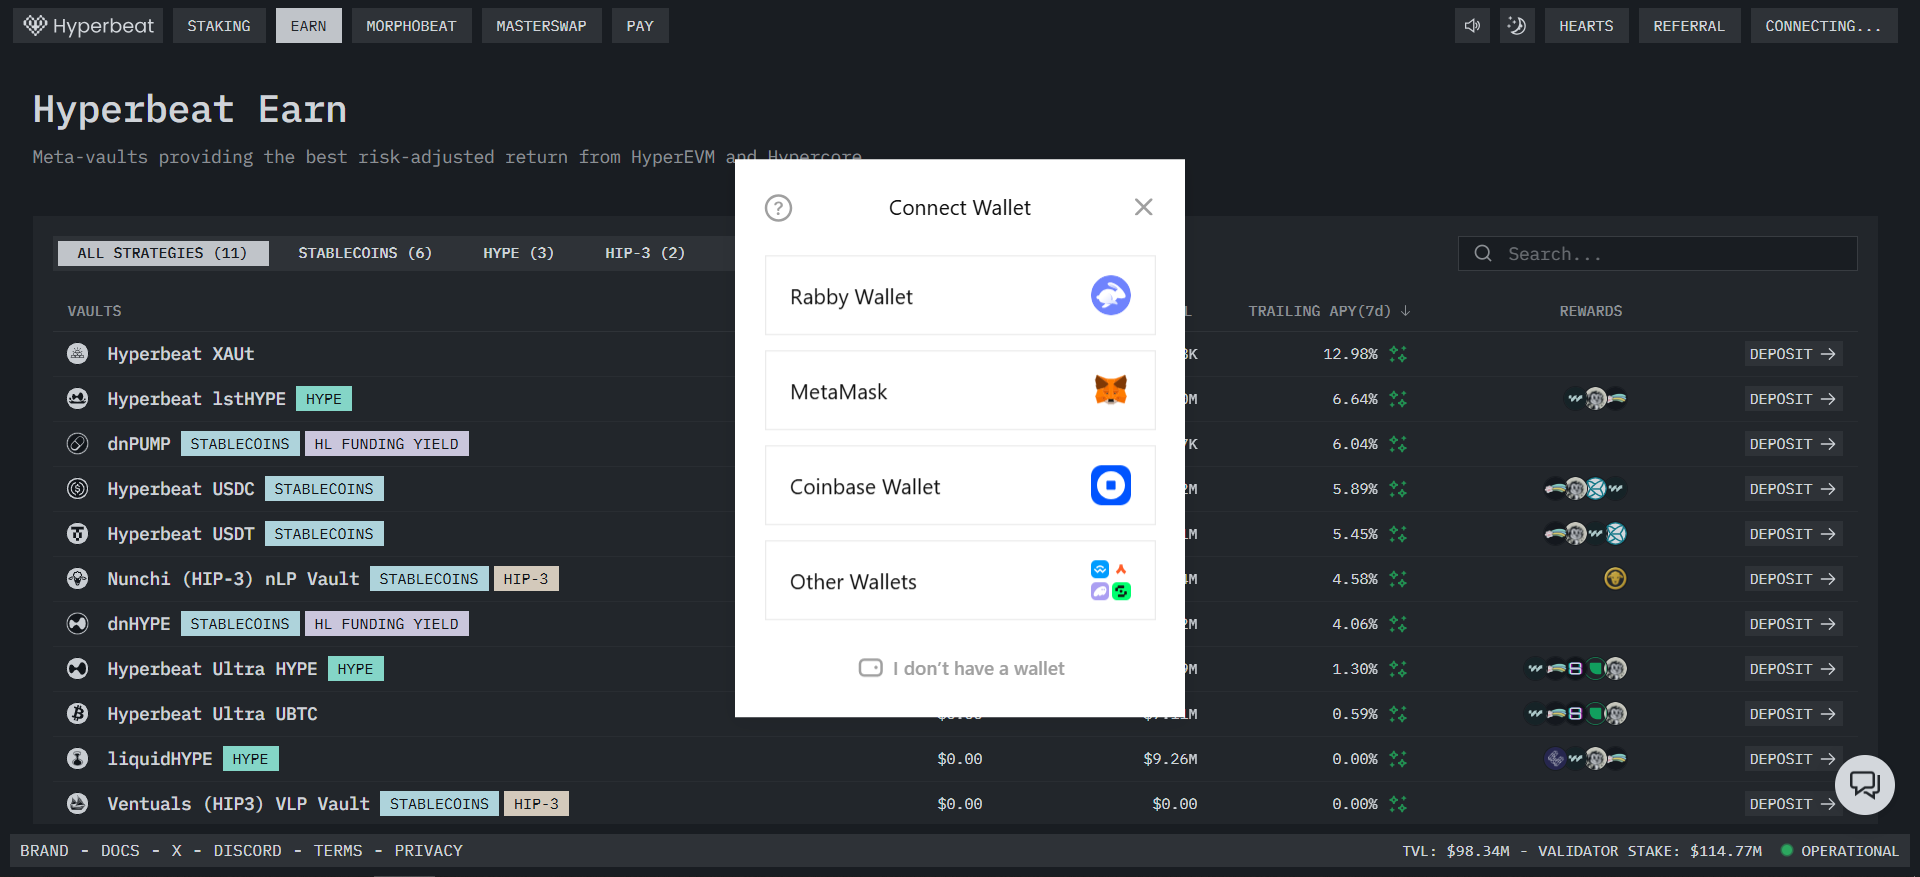Click the liquidHYPE vault icon

(77, 758)
